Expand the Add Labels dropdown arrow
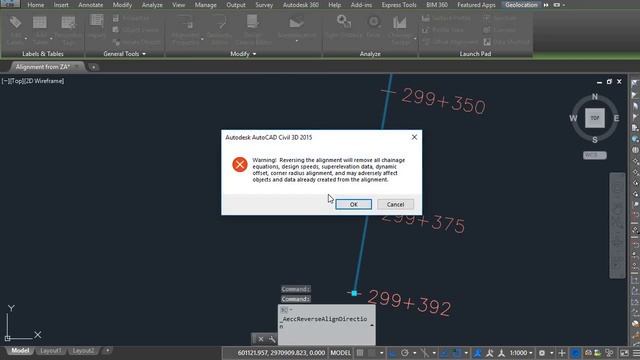This screenshot has width=640, height=360. [x=26, y=38]
